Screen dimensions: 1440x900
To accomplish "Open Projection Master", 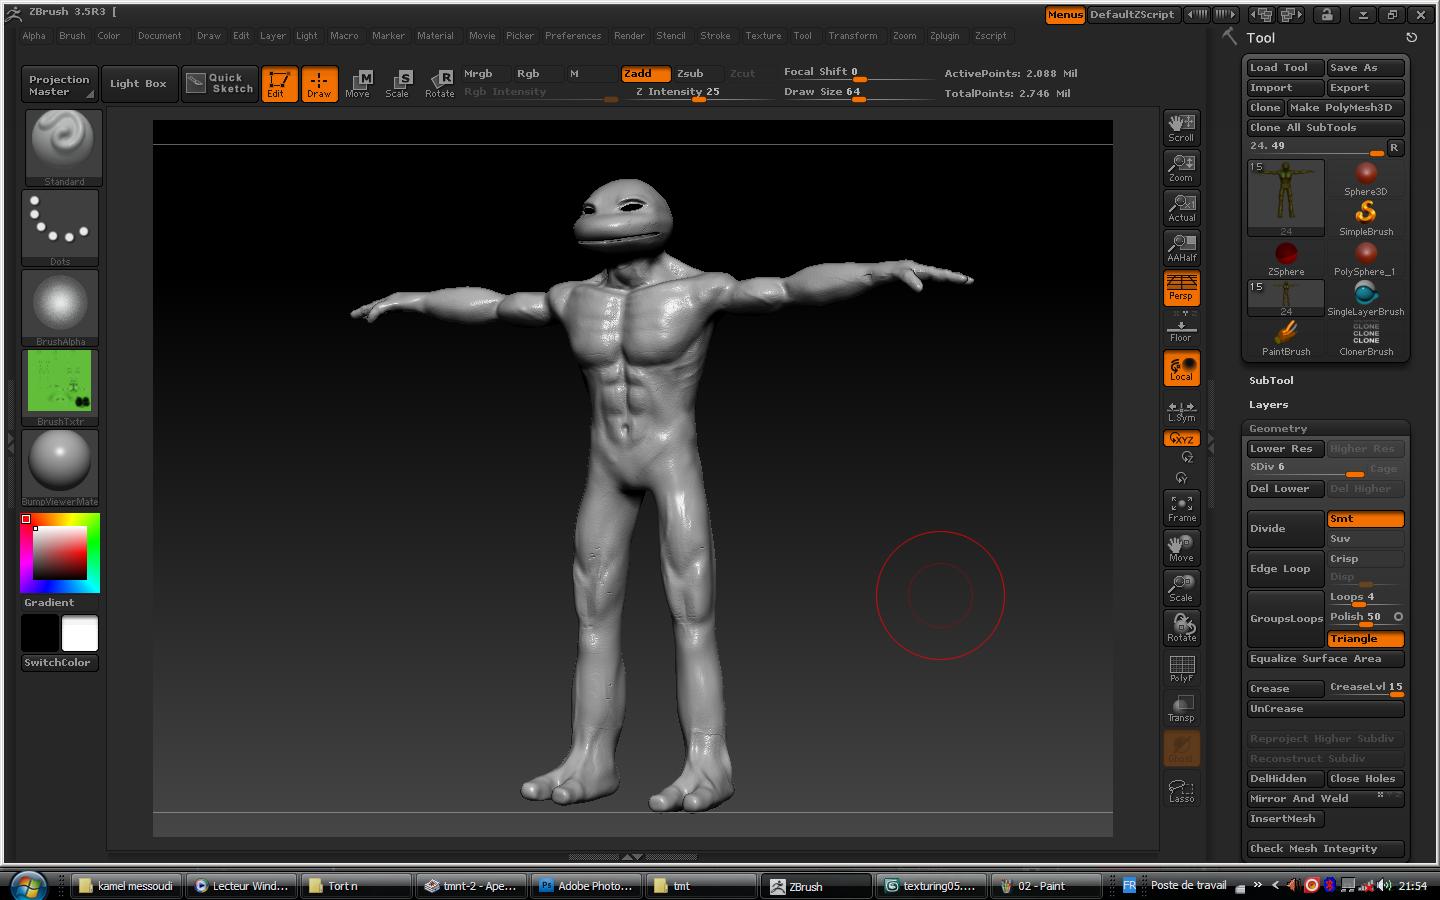I will tap(59, 84).
